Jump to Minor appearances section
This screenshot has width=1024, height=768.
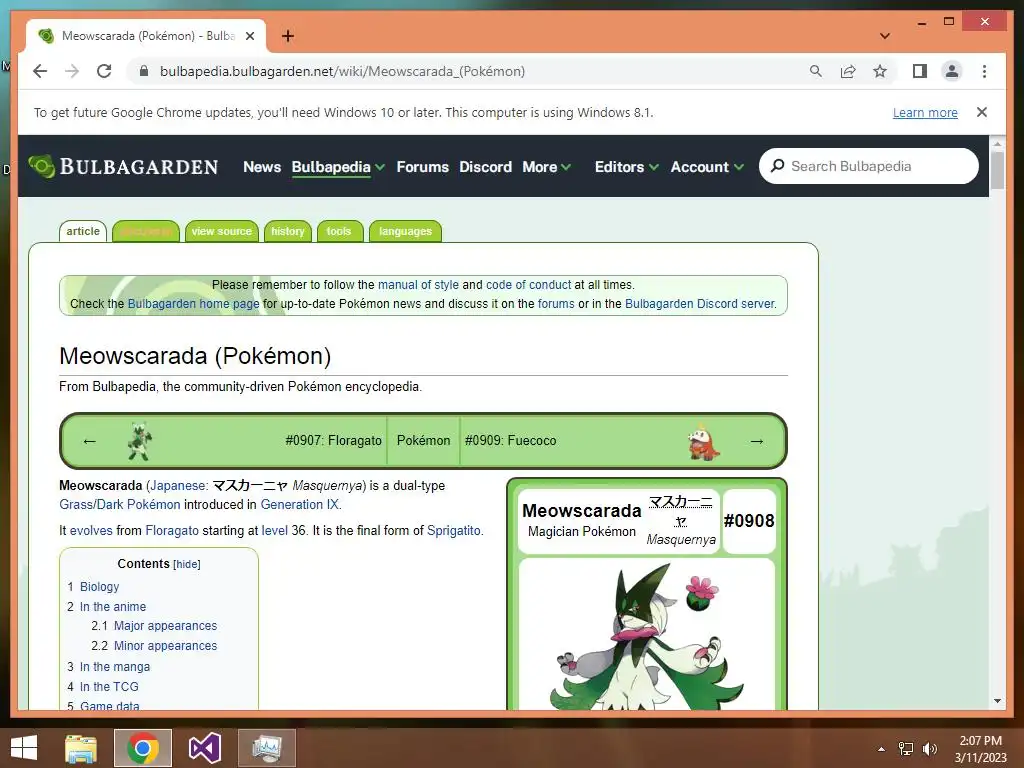[x=165, y=645]
